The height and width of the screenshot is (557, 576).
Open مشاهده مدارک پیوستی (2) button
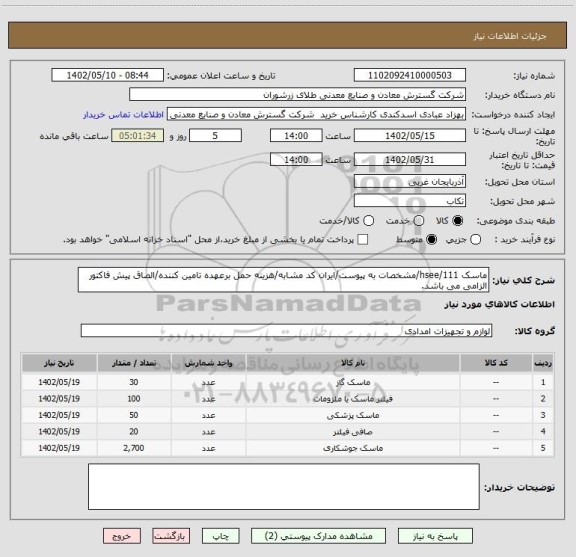318,536
